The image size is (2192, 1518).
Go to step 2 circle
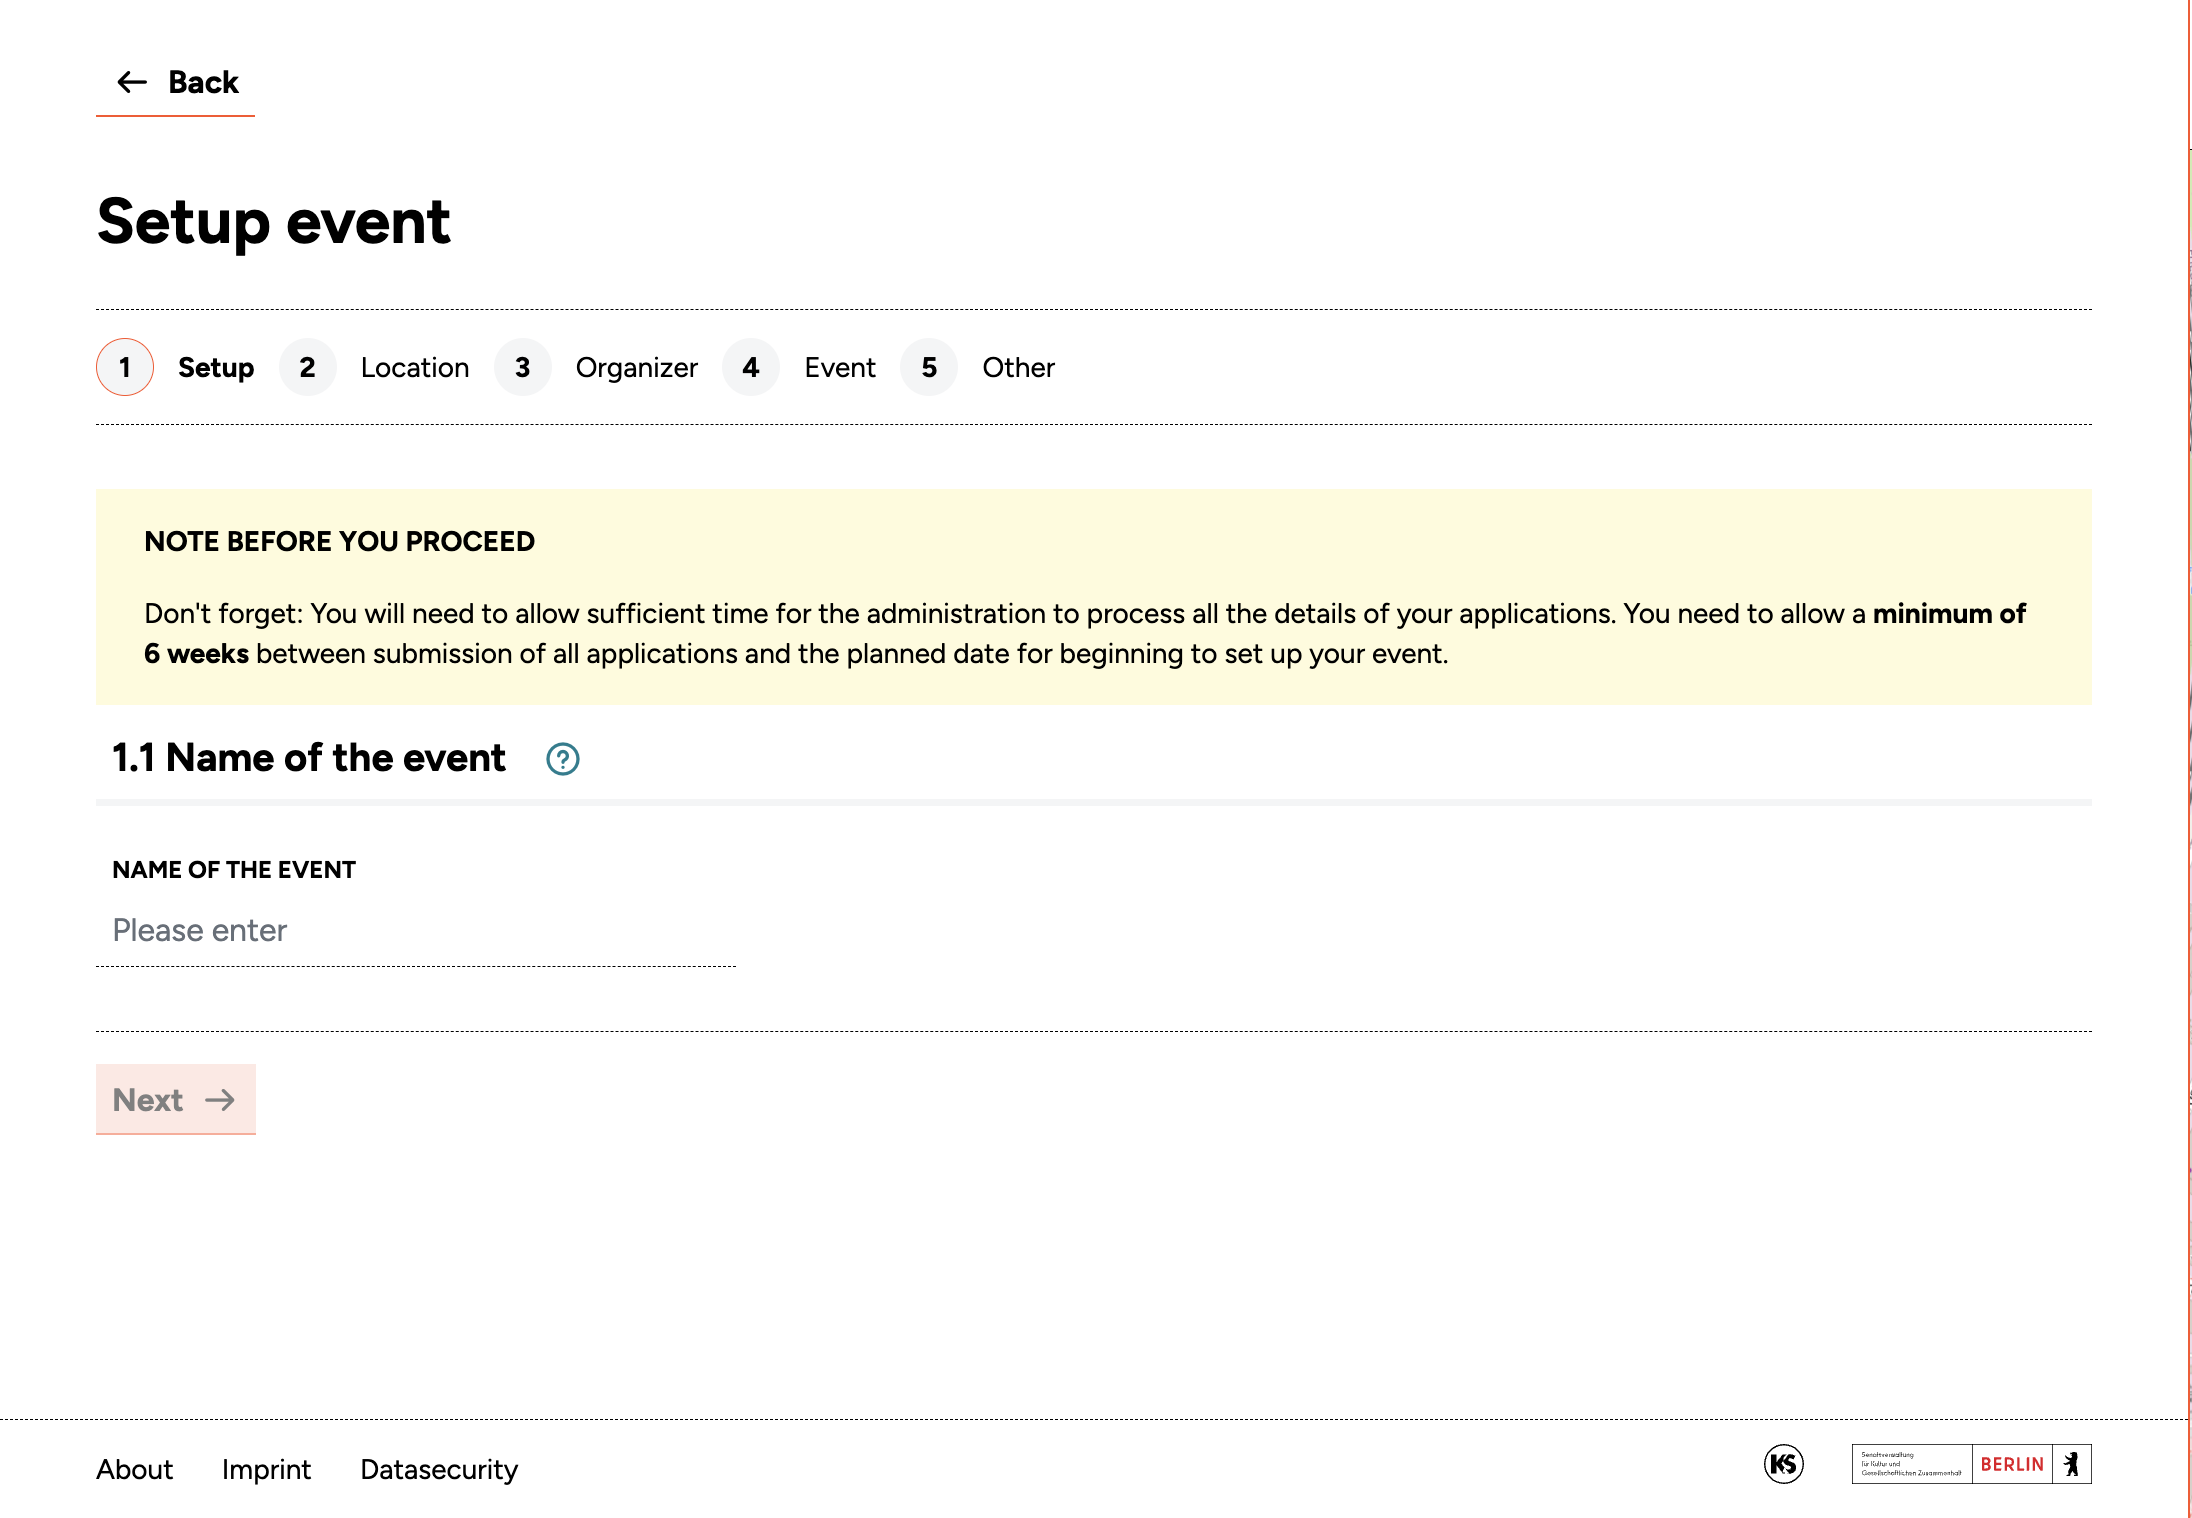(307, 368)
